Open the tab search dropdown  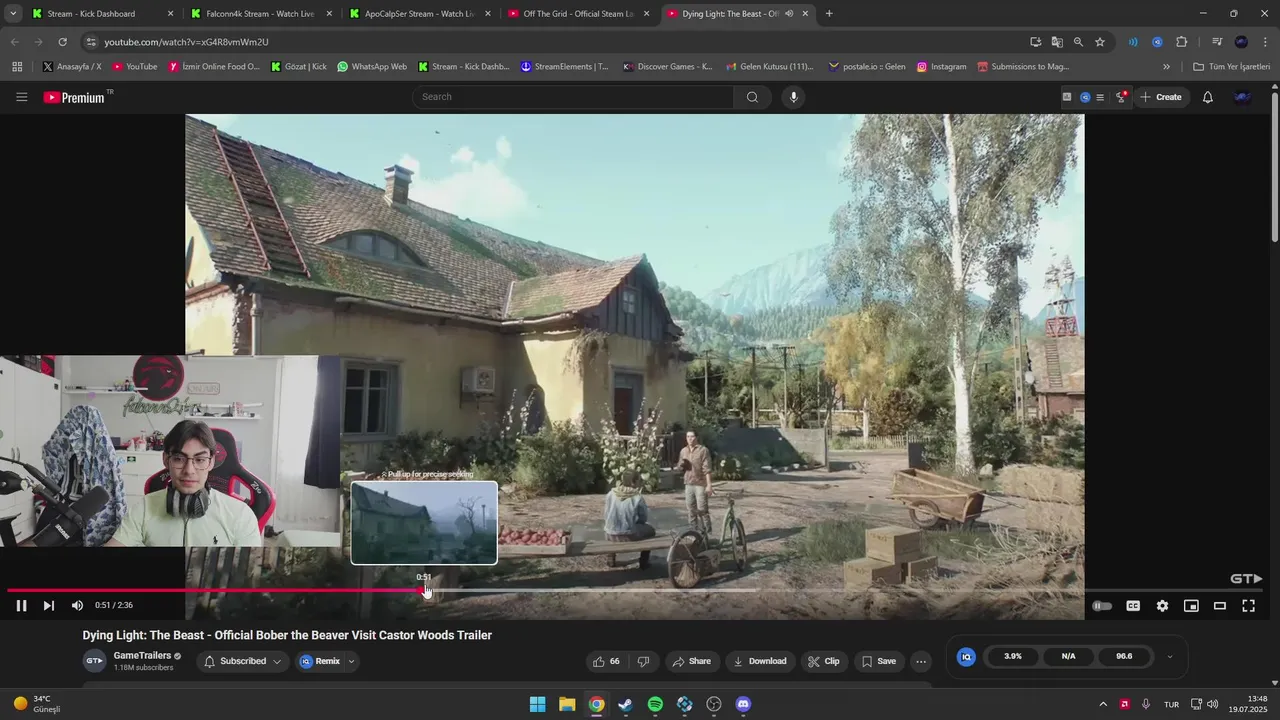pos(13,14)
